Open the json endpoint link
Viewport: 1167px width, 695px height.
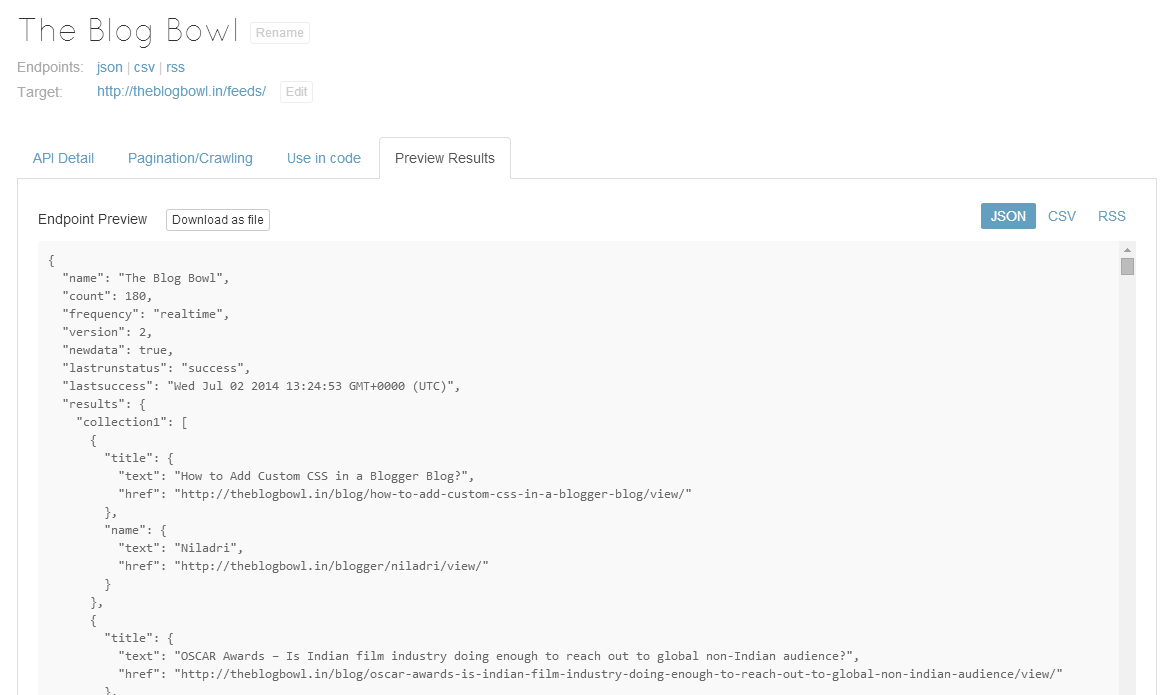109,67
